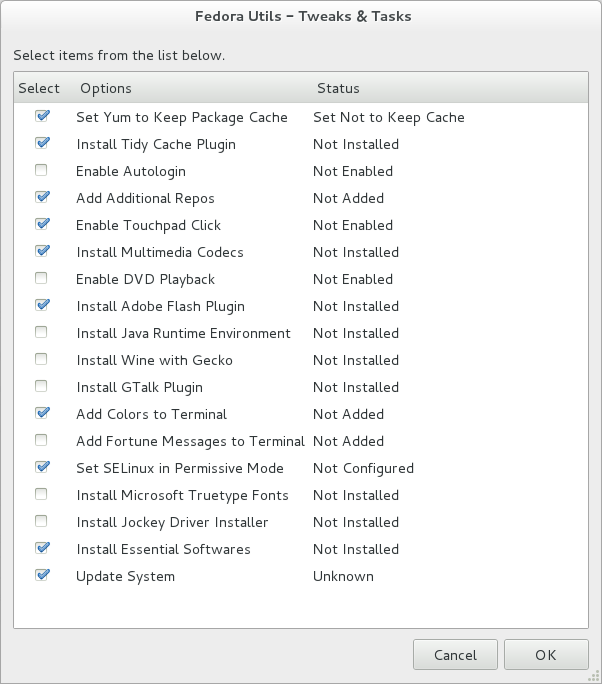Click 'Install Java Runtime Environment' text
This screenshot has width=602, height=684.
(183, 333)
